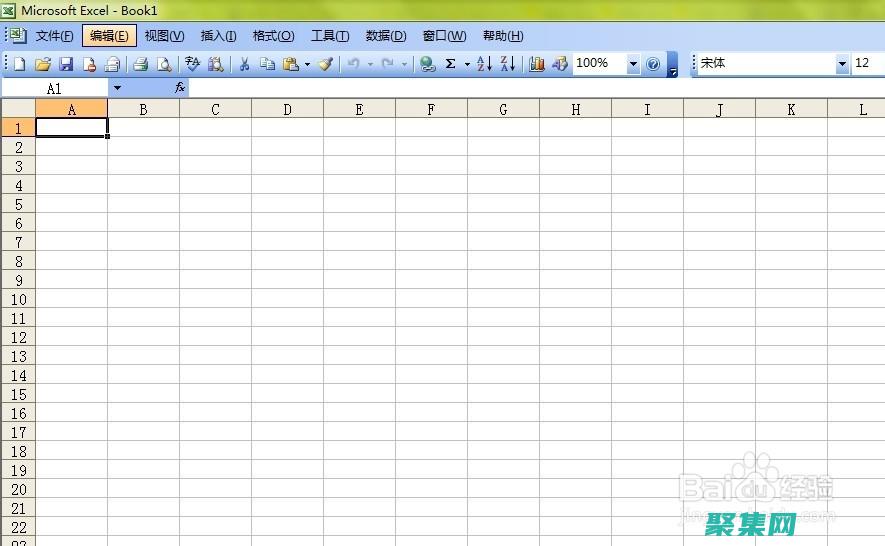
Task: Open the Research binoculars icon
Action: (216, 64)
